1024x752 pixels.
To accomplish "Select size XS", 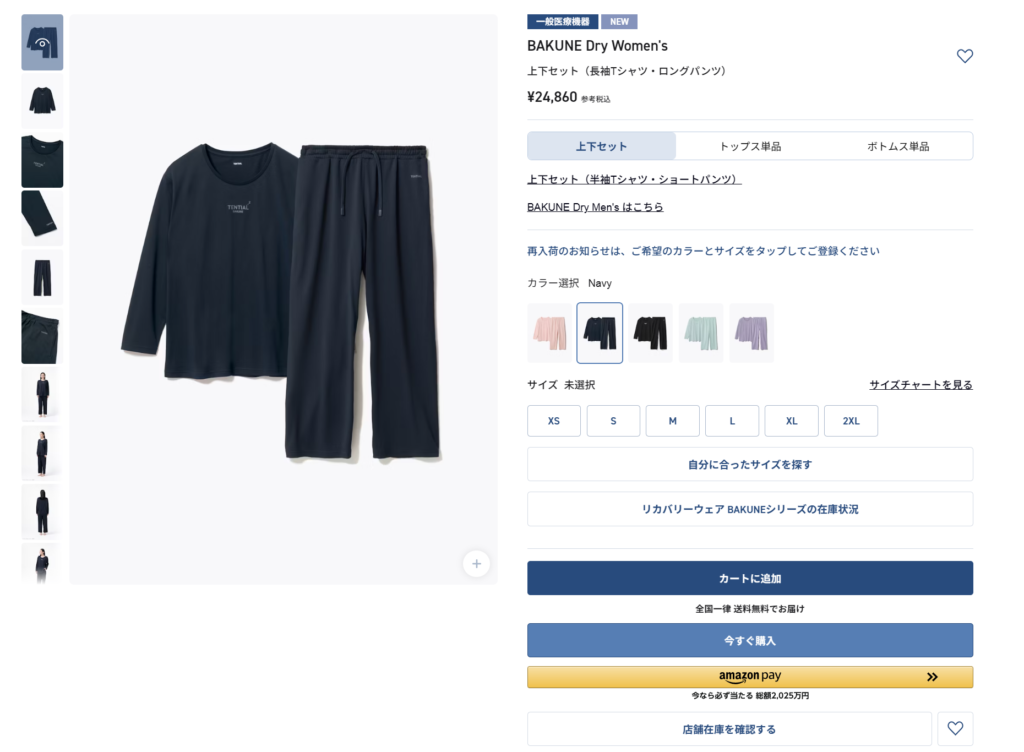I will 554,421.
